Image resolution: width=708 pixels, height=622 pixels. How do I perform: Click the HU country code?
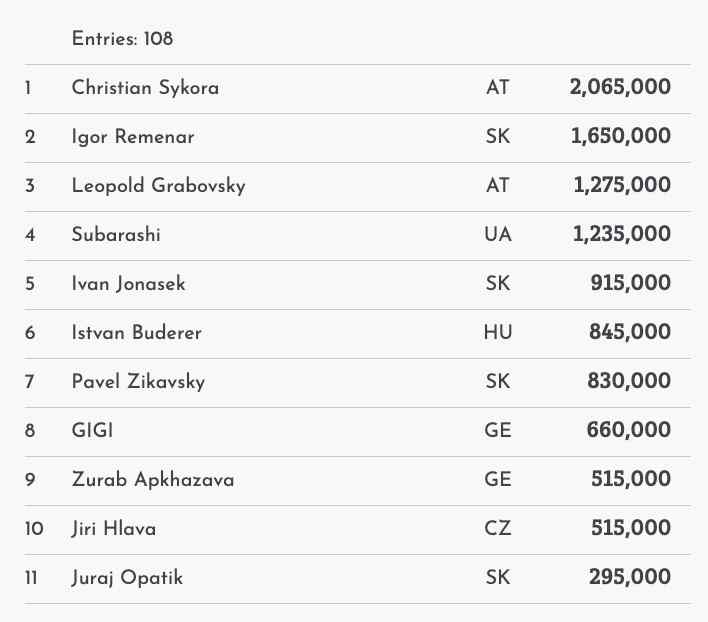pos(497,333)
